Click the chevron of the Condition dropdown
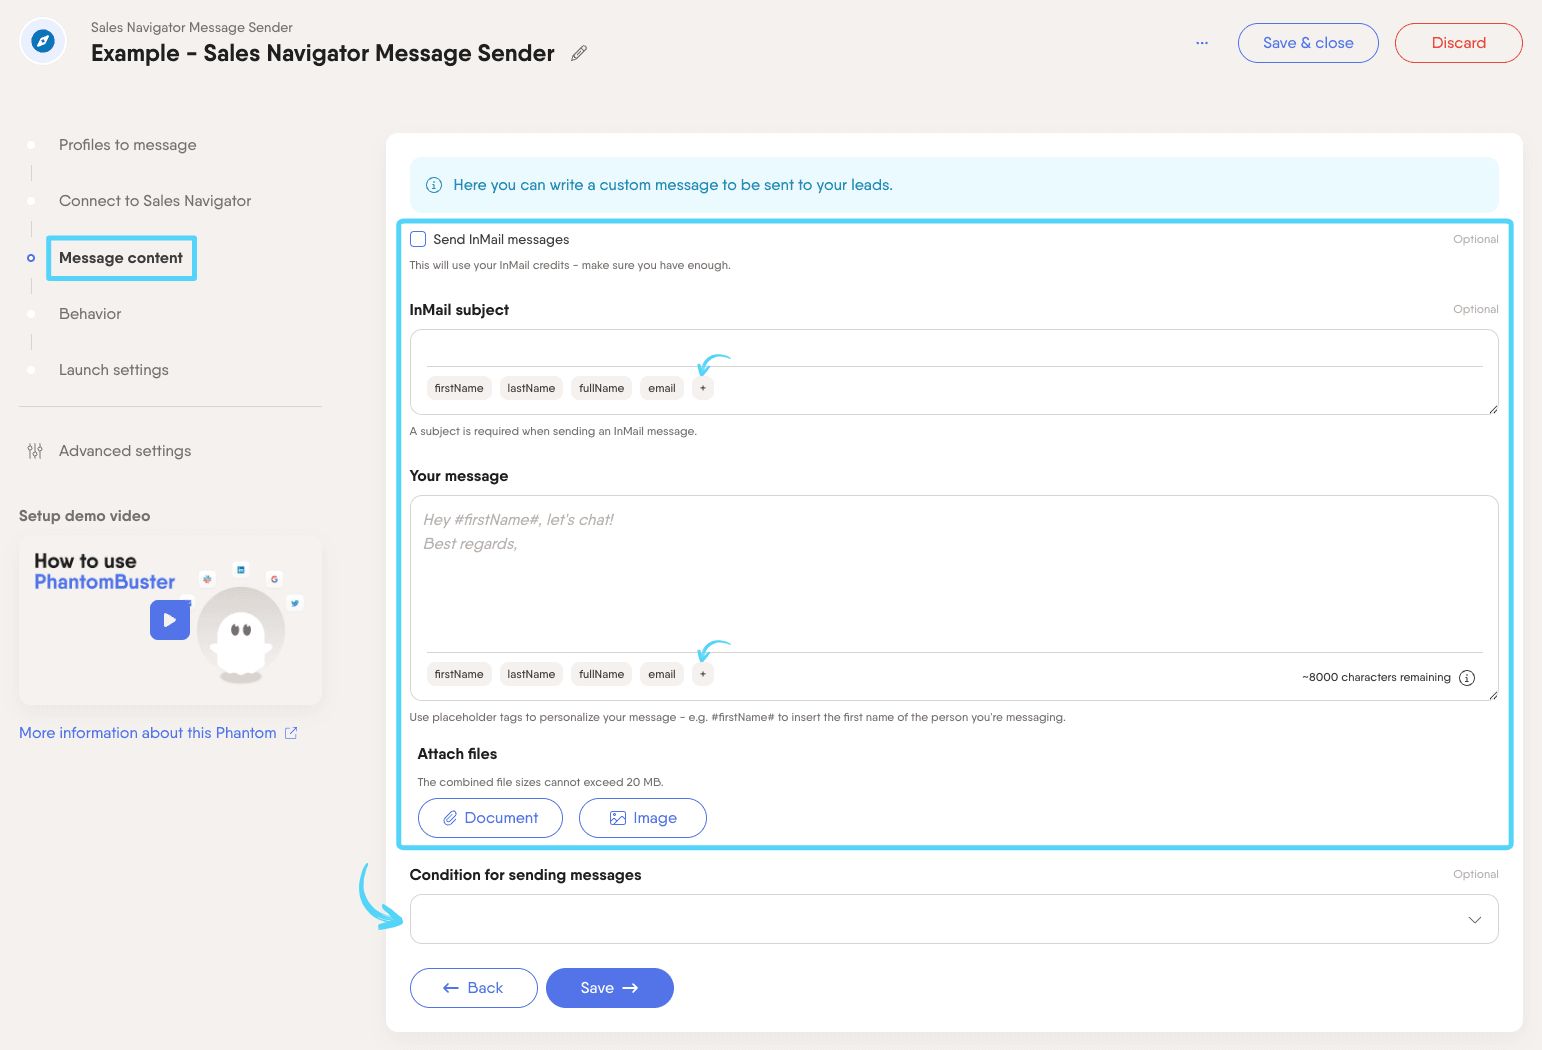This screenshot has width=1542, height=1050. point(1474,919)
